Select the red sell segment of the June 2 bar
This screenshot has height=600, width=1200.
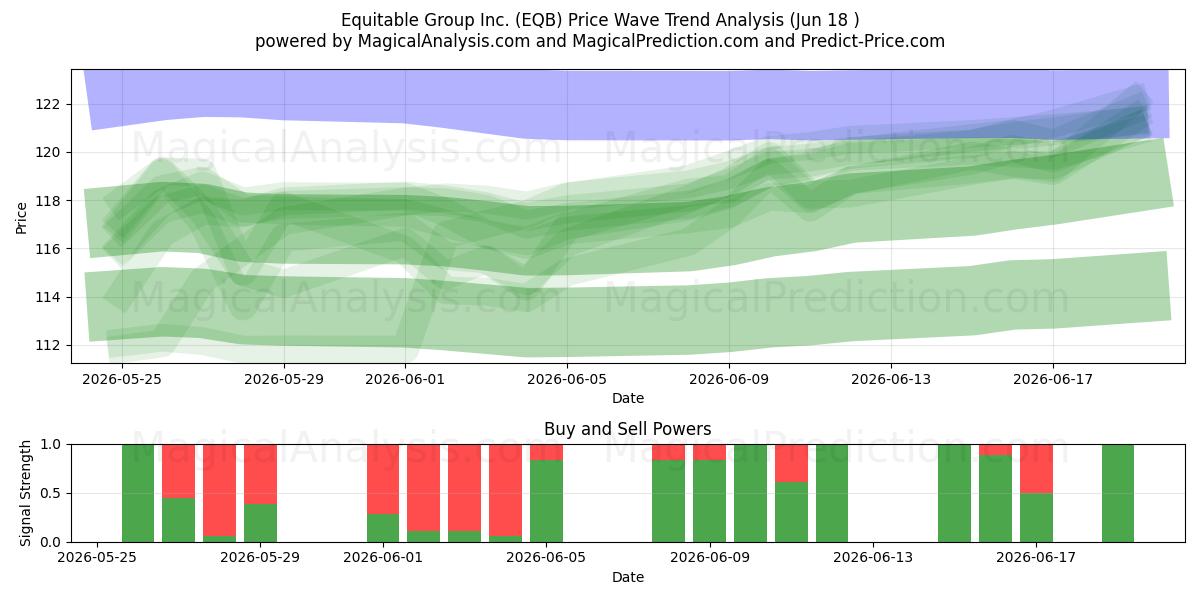click(423, 487)
